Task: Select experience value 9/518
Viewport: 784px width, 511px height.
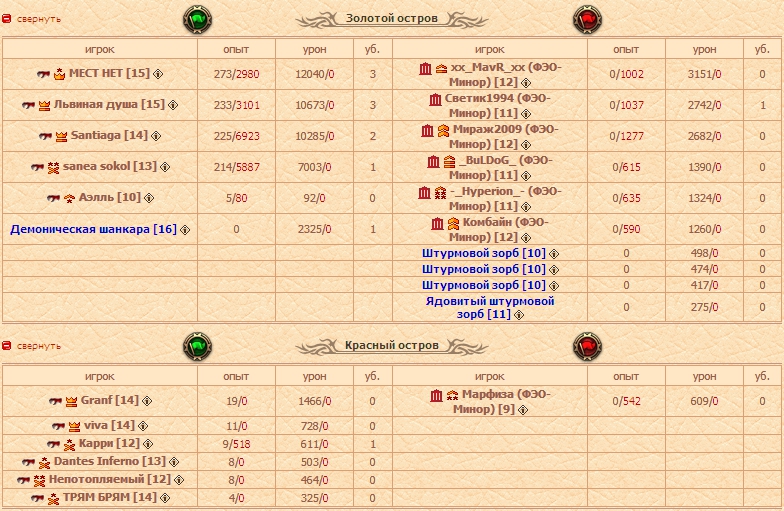Action: [236, 444]
